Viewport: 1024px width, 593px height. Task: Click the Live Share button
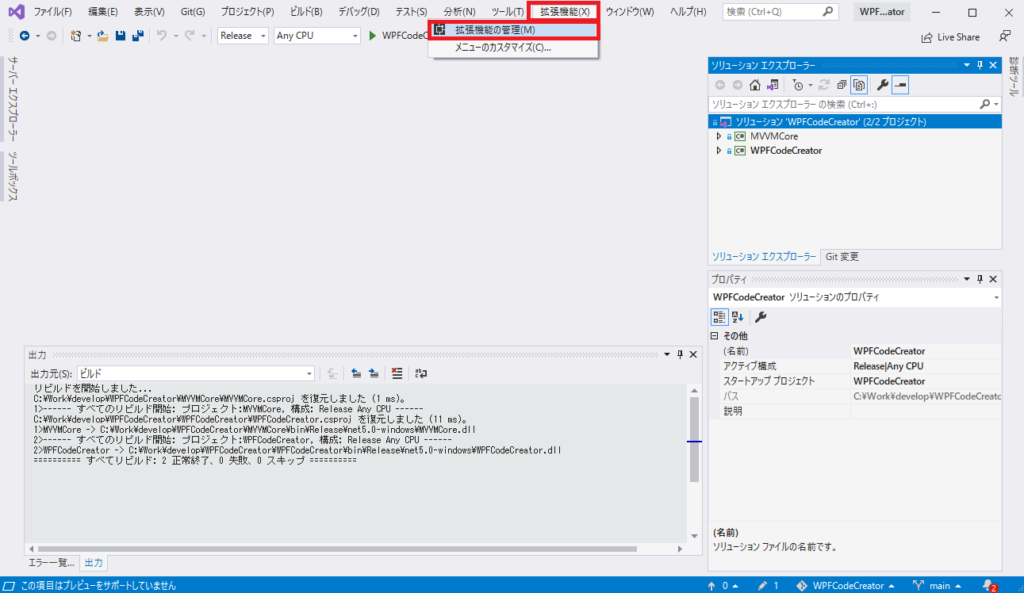pyautogui.click(x=950, y=37)
